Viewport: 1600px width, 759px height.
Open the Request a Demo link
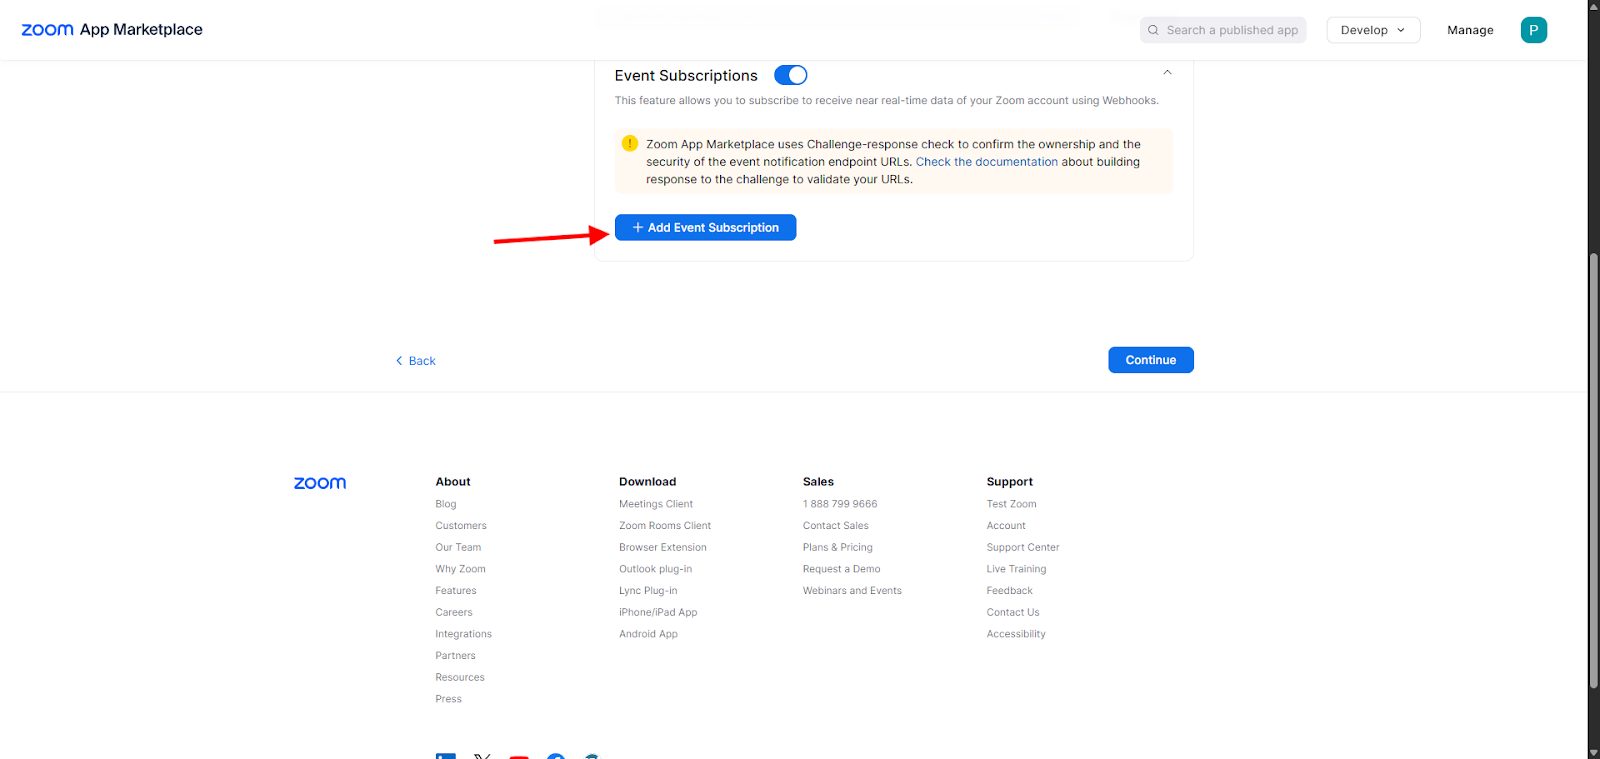842,569
